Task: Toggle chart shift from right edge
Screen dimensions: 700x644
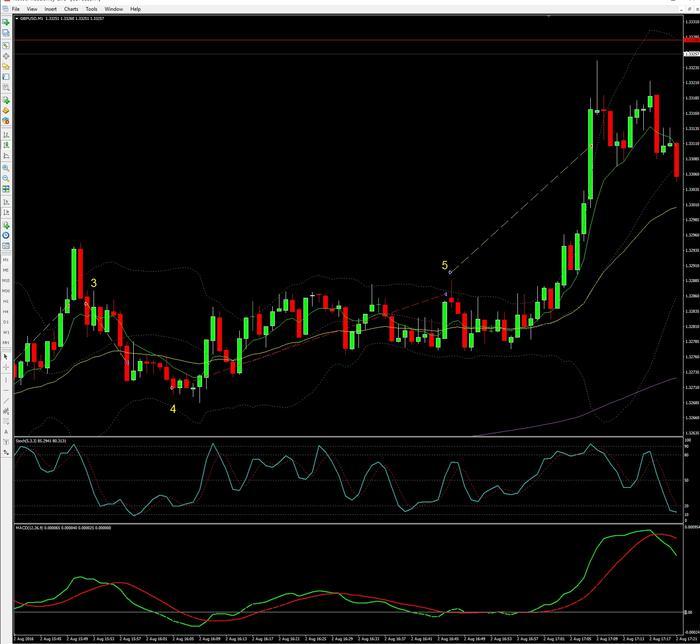Action: pos(6,212)
